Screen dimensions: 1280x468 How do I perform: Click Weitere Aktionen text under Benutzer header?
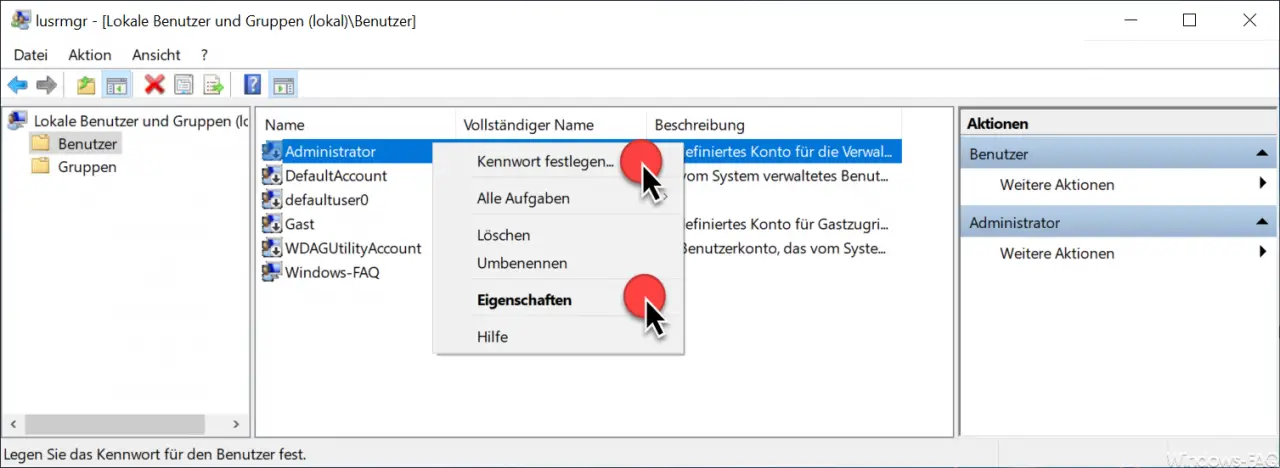coord(1057,185)
